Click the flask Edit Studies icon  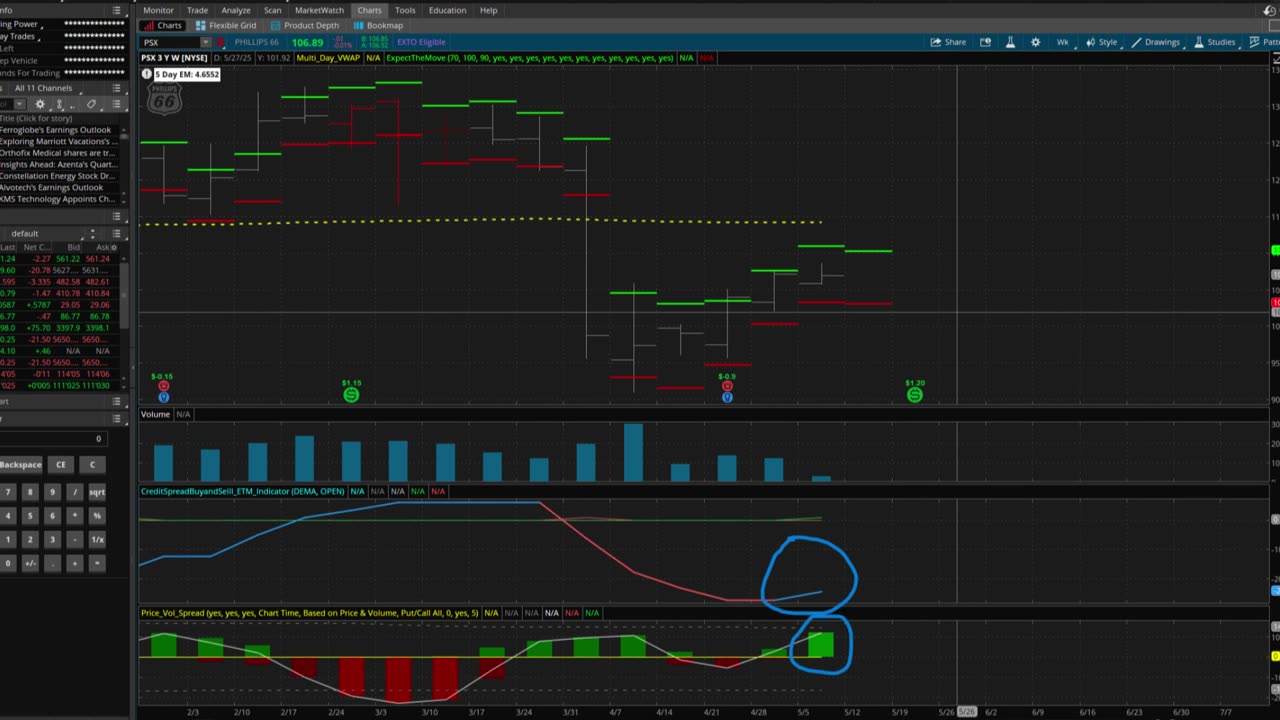(x=1010, y=42)
